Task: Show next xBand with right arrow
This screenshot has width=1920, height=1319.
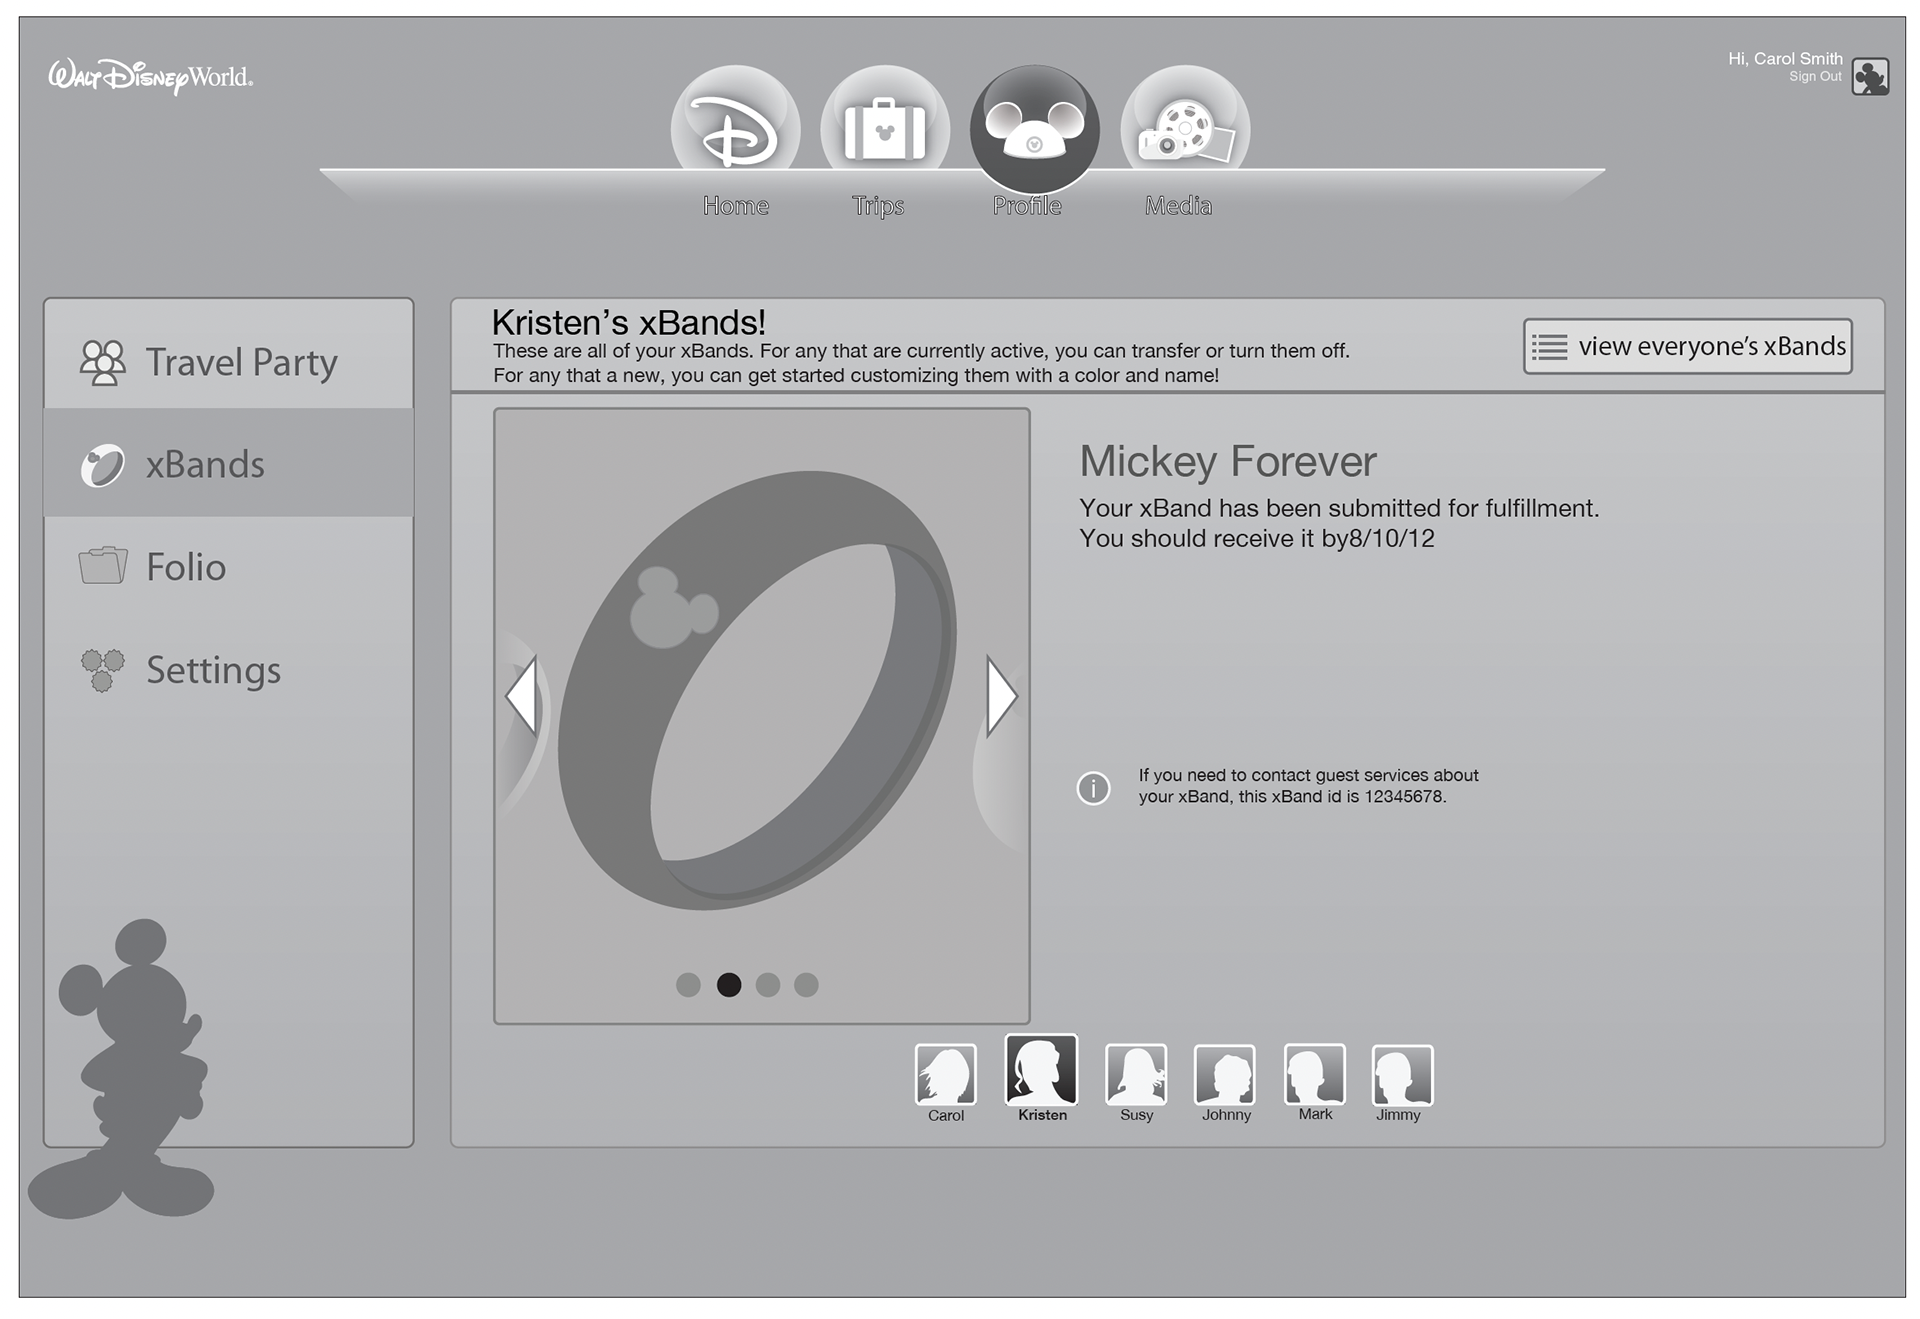Action: pos(1001,696)
